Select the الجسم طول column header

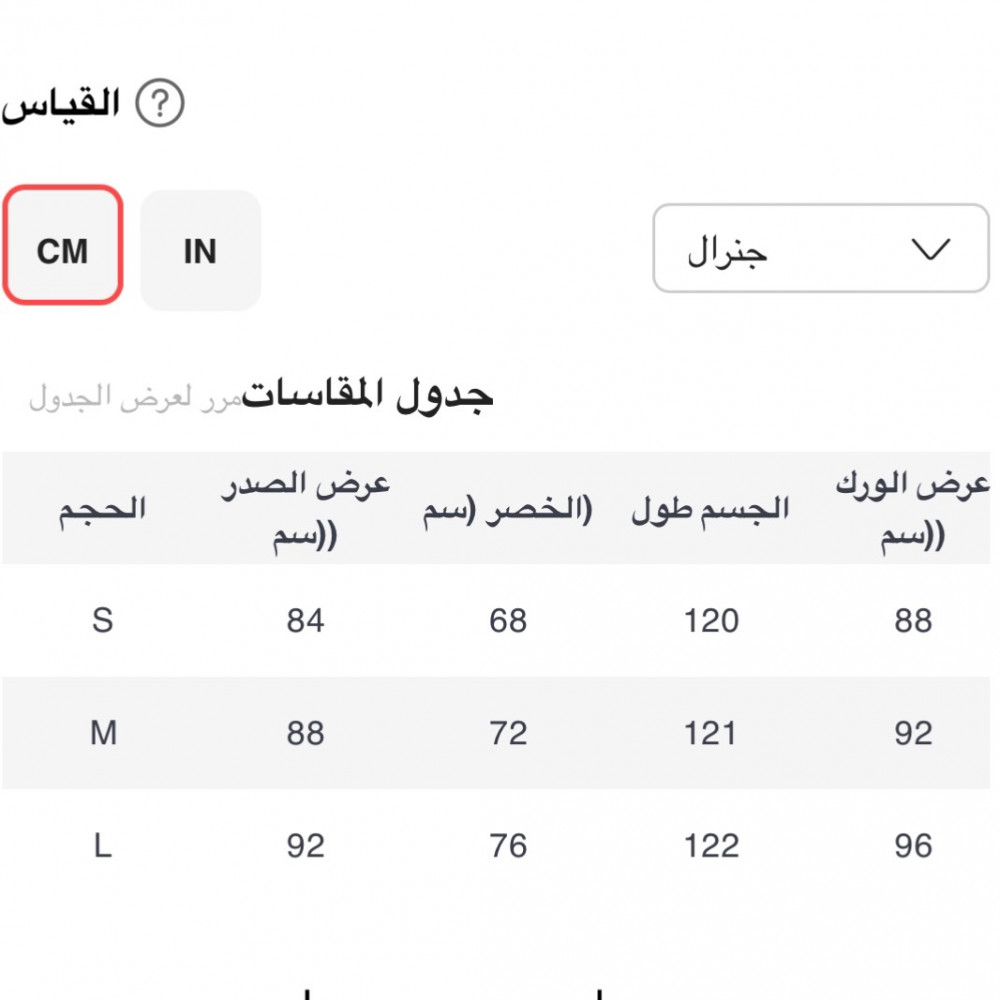coord(711,510)
